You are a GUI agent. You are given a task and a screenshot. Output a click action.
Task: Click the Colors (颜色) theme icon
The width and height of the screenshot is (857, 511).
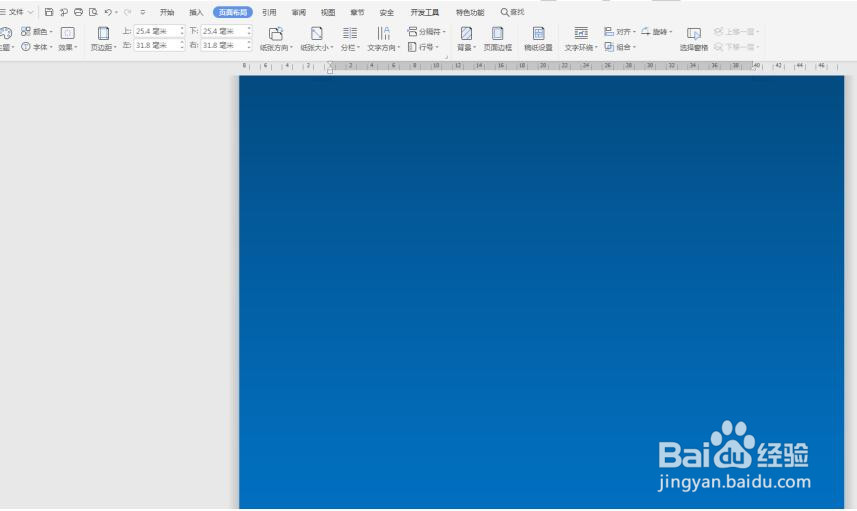pos(26,31)
